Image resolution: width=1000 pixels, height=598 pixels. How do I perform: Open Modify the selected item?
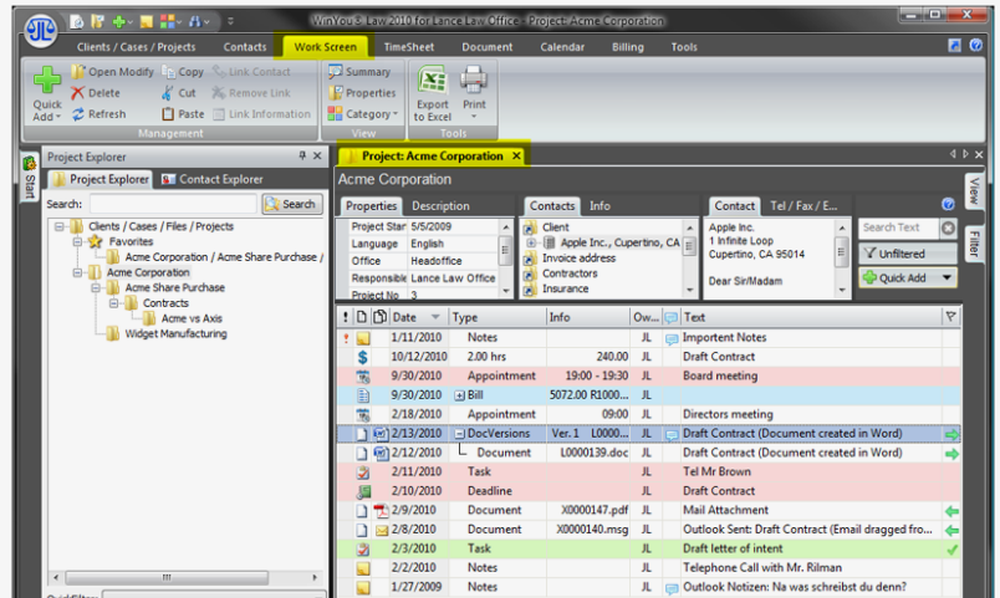pyautogui.click(x=113, y=72)
